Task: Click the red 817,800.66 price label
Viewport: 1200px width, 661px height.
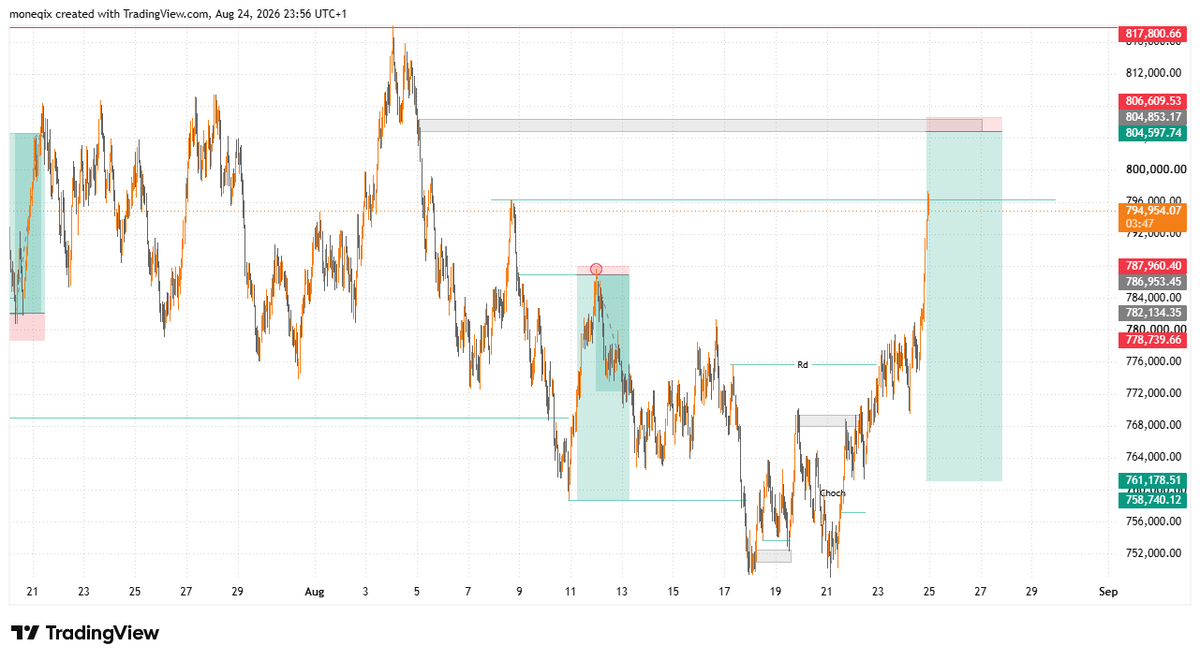Action: [x=1153, y=34]
